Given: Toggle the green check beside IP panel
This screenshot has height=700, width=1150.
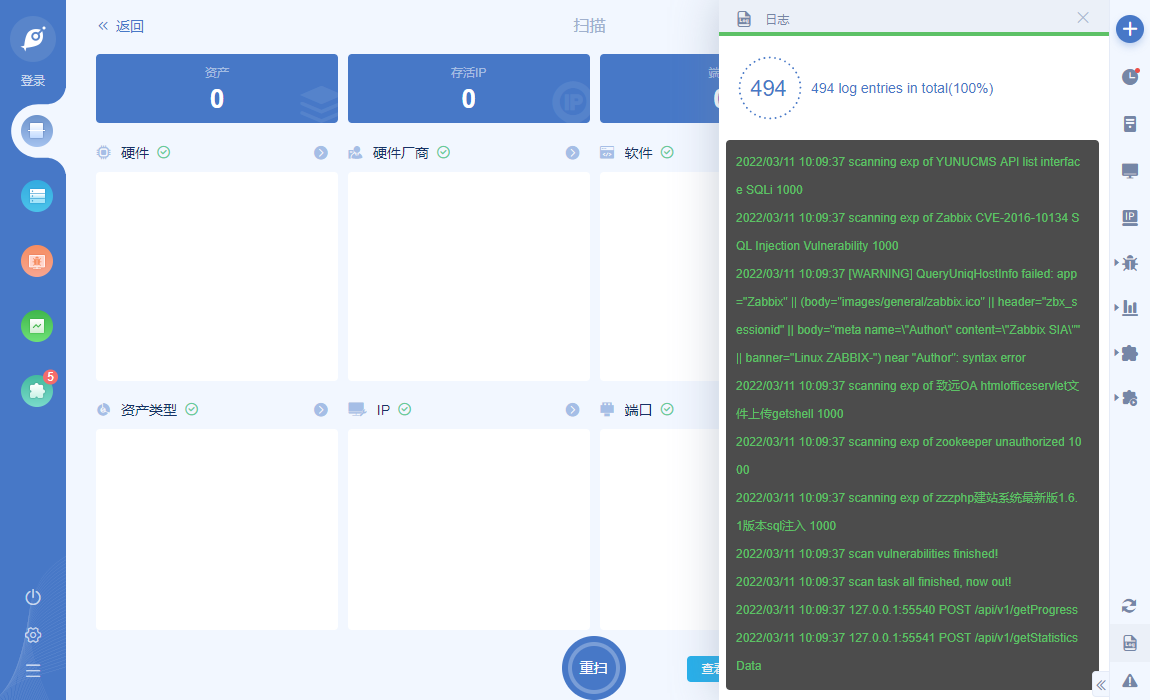Looking at the screenshot, I should pyautogui.click(x=405, y=409).
